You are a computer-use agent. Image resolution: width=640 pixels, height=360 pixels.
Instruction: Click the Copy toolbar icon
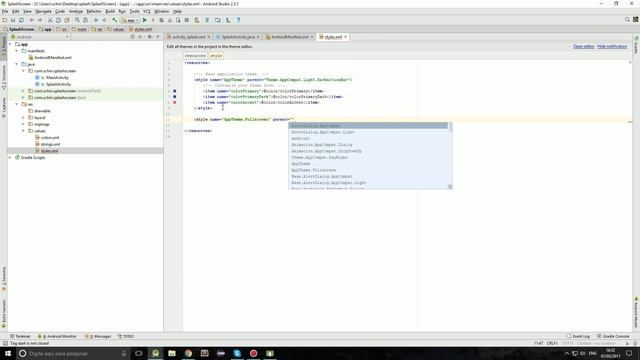(58, 20)
